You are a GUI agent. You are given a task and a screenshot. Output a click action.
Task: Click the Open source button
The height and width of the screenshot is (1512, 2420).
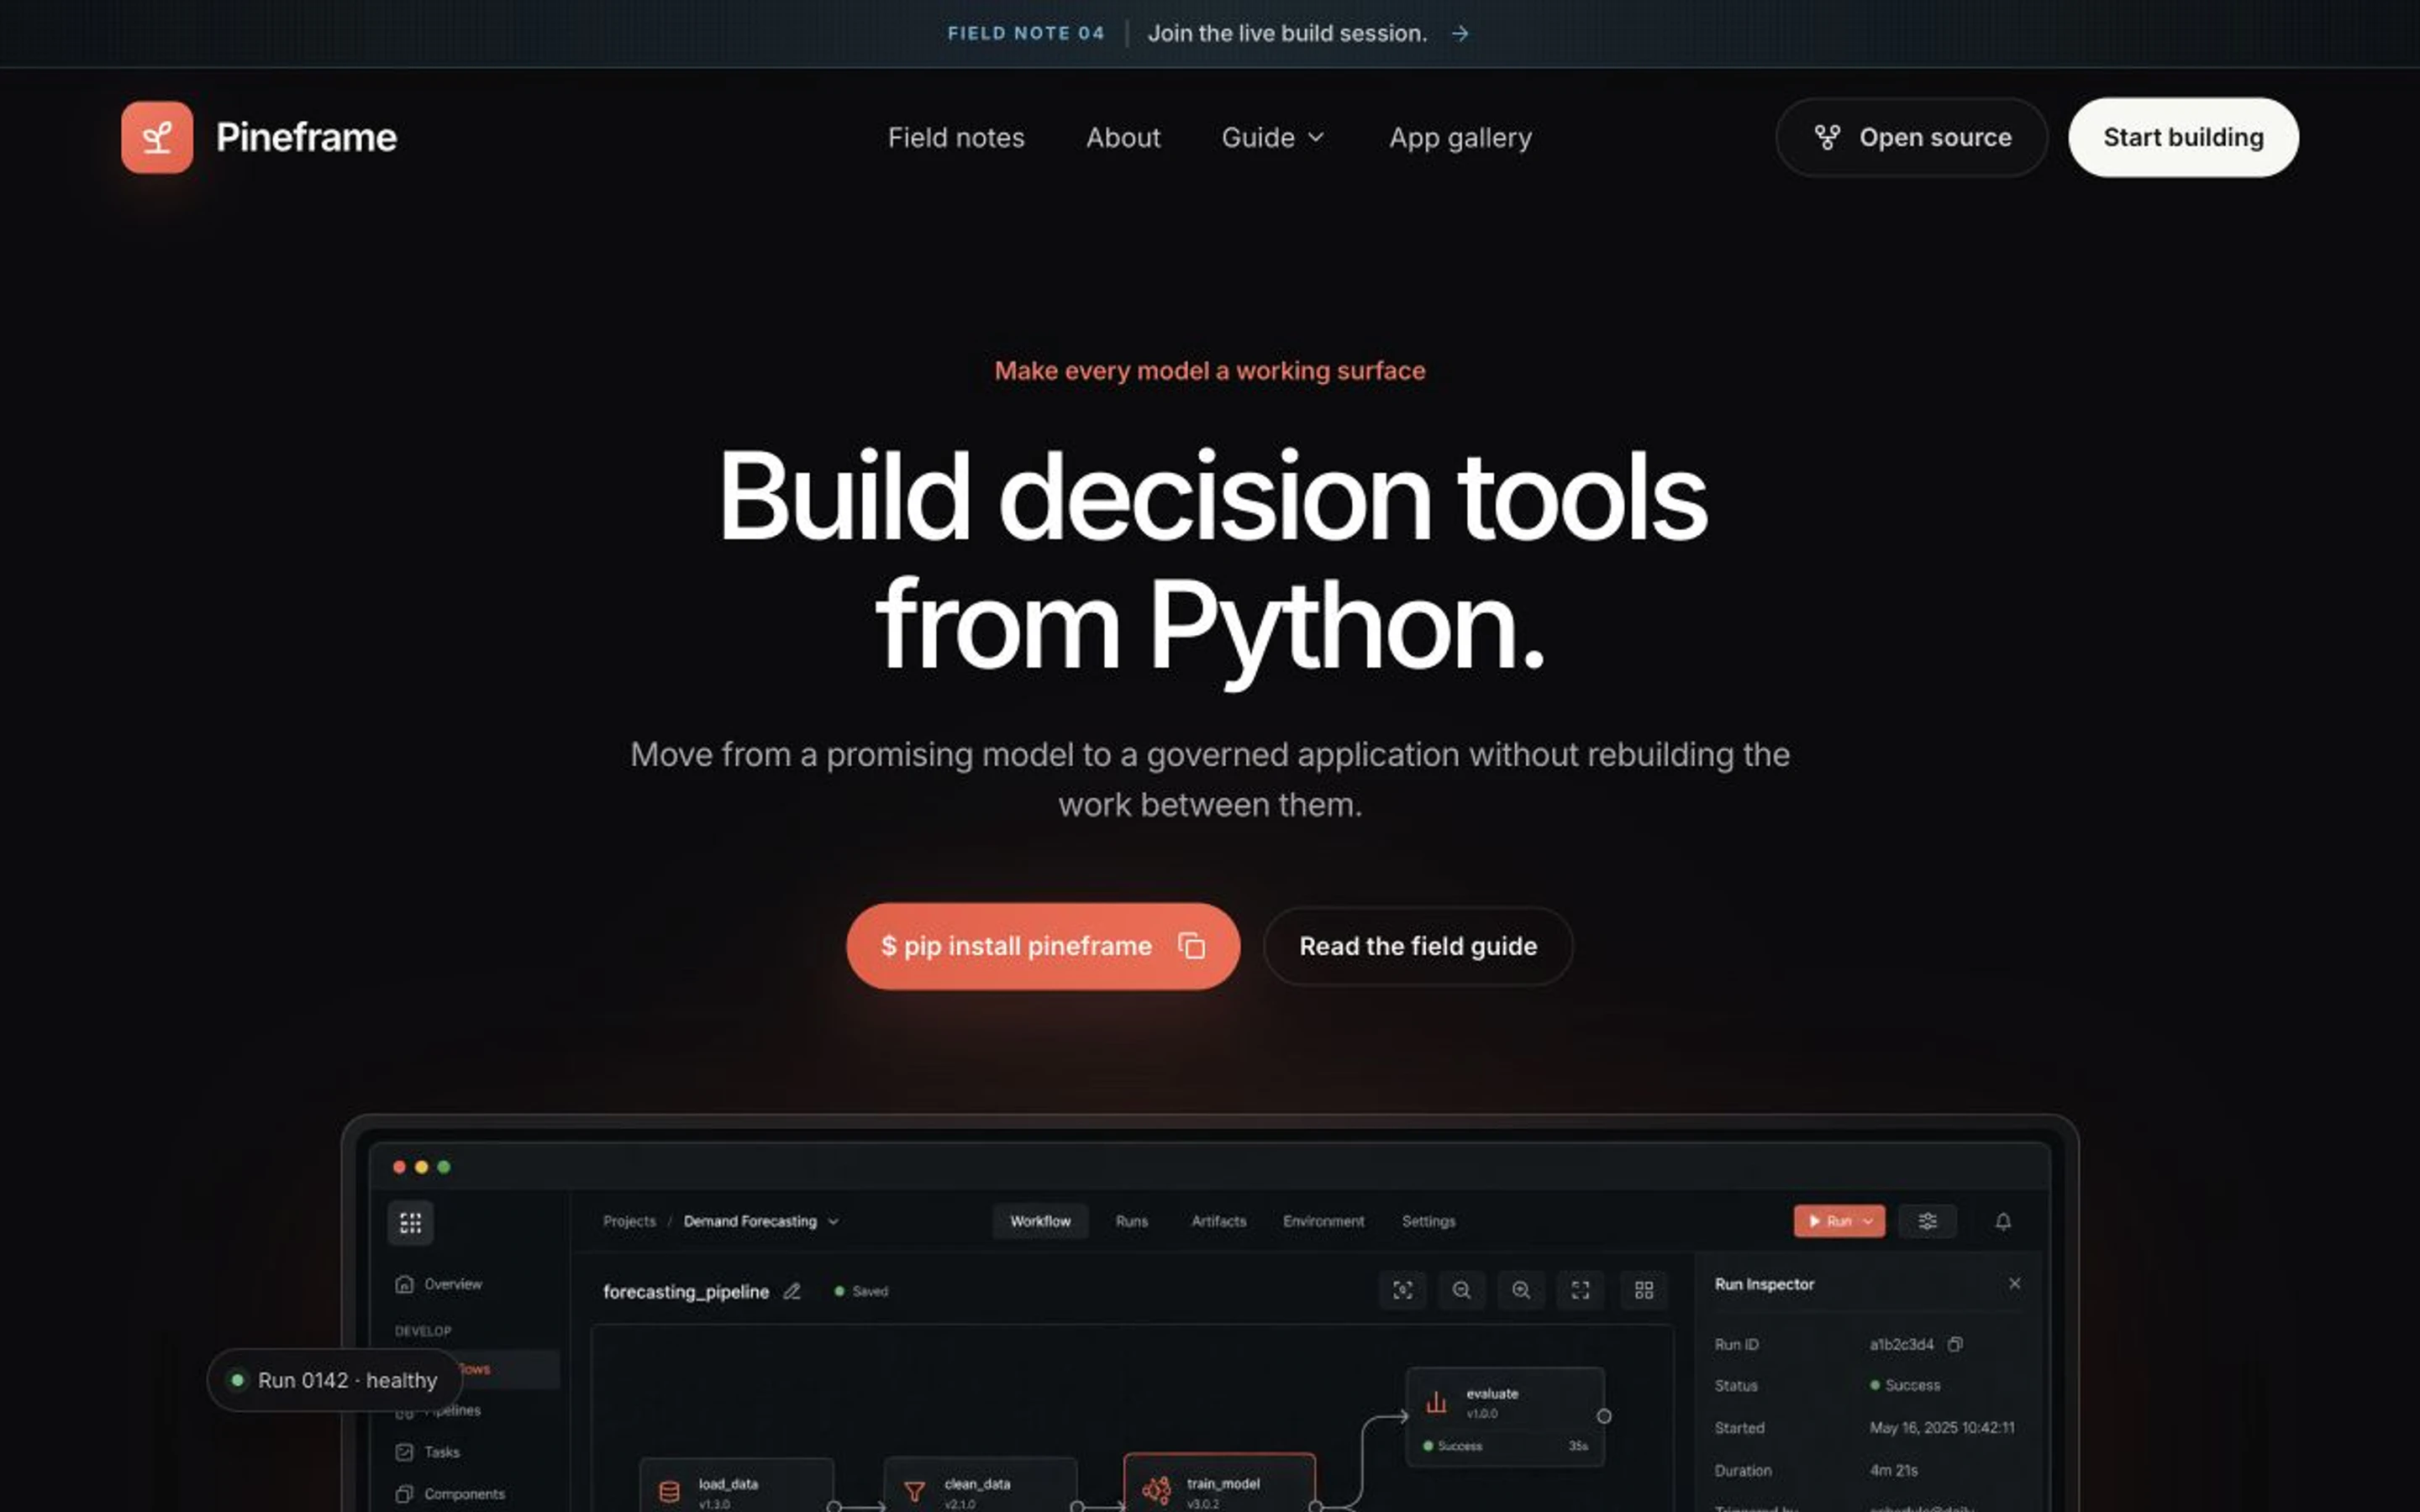[x=1911, y=137]
